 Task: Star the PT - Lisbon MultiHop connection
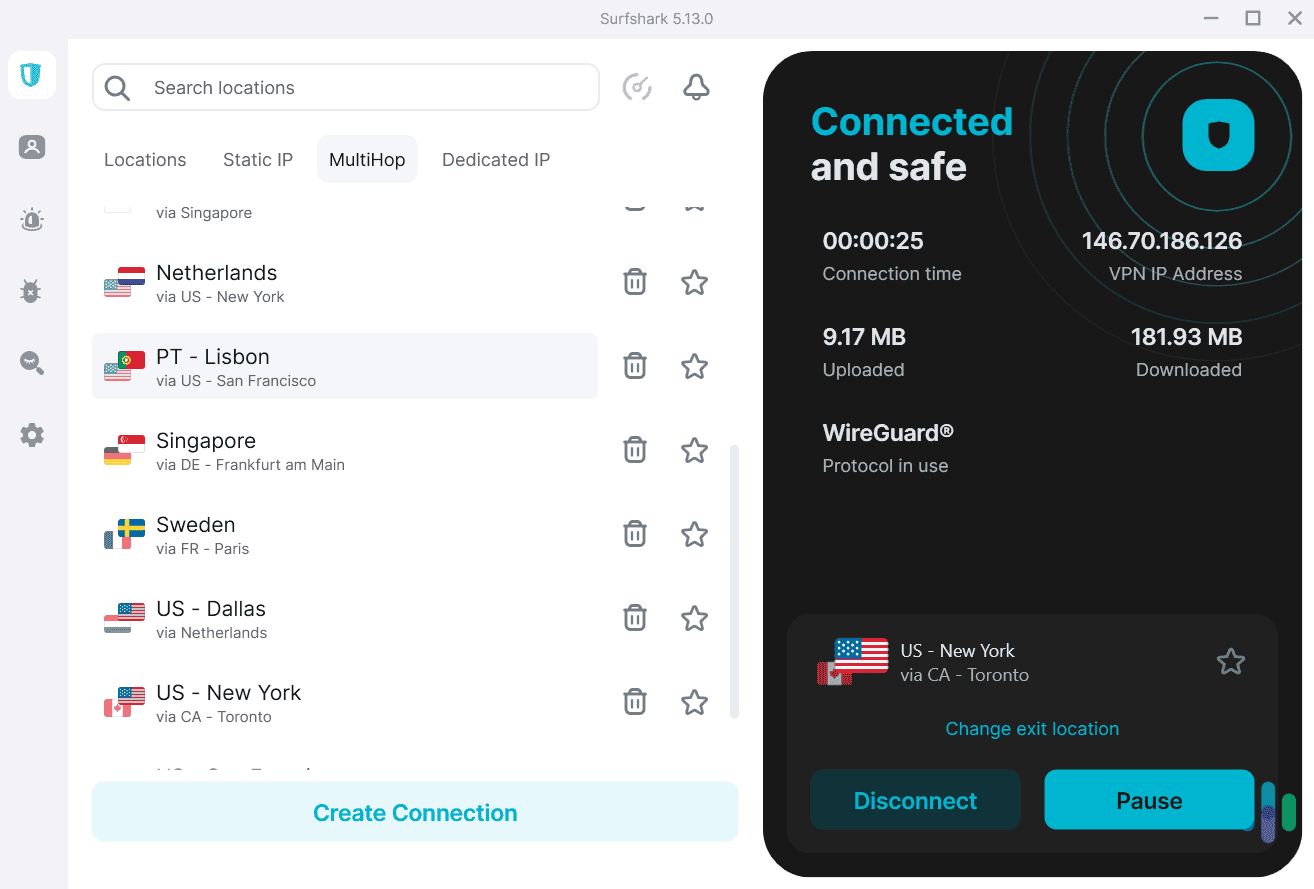pos(694,366)
